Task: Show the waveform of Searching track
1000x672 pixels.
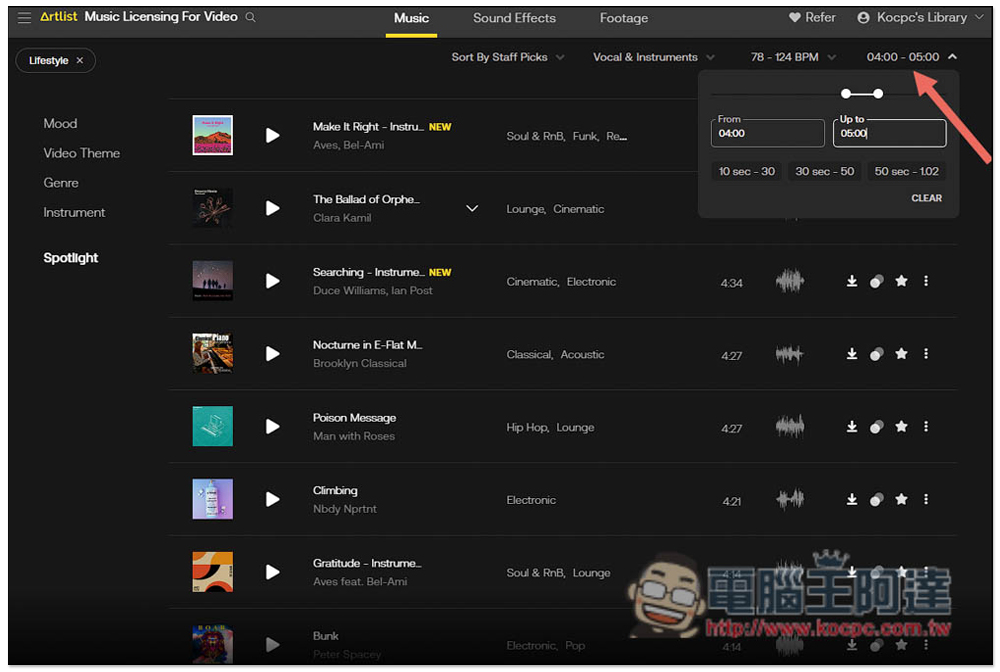Action: pyautogui.click(x=790, y=281)
